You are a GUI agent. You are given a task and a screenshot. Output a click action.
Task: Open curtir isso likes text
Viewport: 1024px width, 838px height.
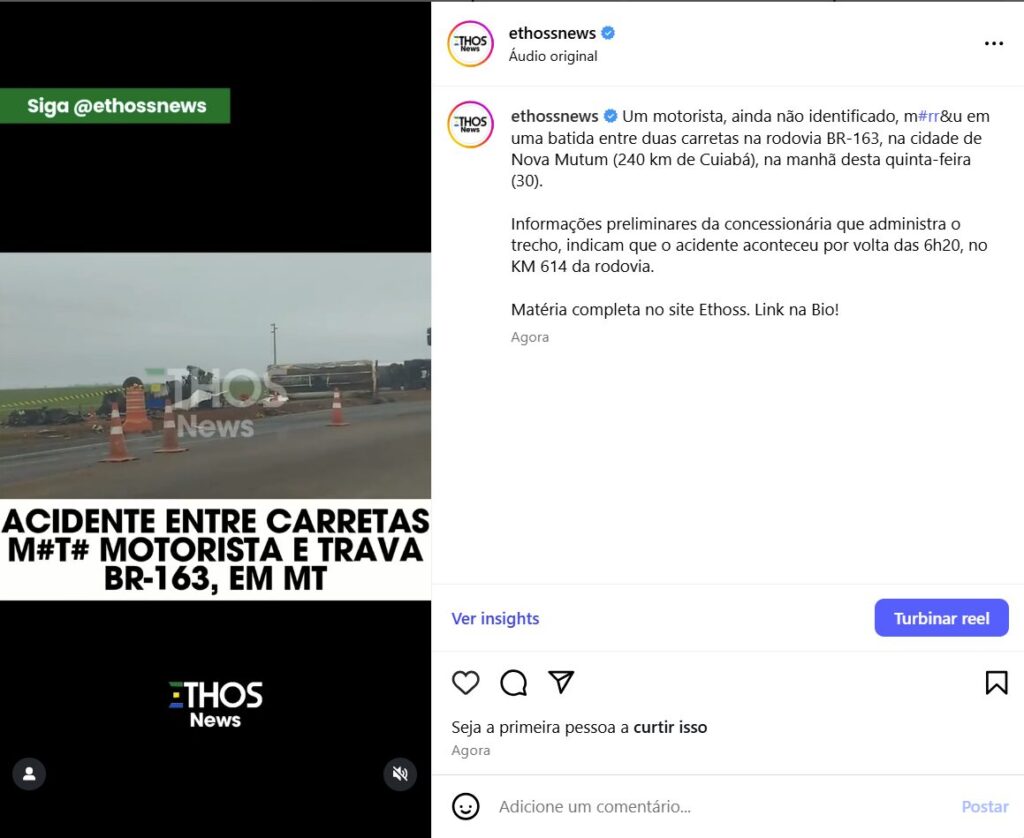(670, 727)
